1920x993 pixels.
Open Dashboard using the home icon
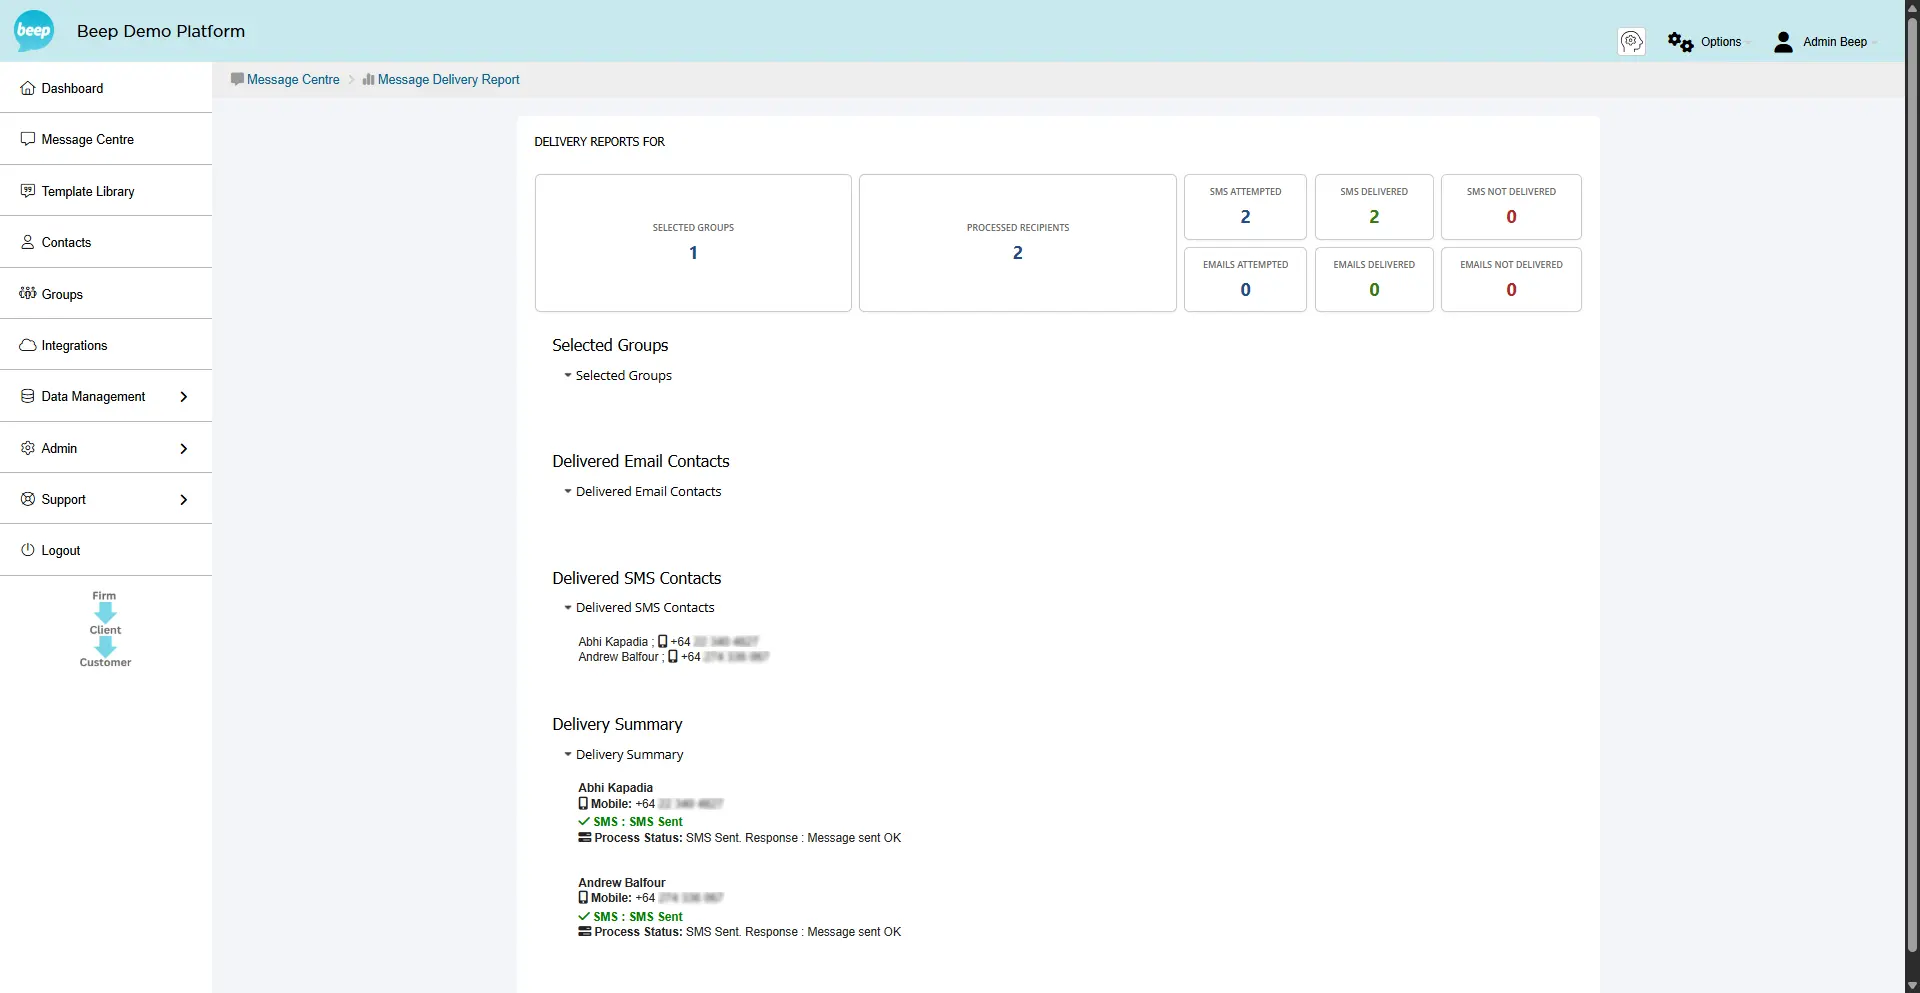click(x=27, y=88)
